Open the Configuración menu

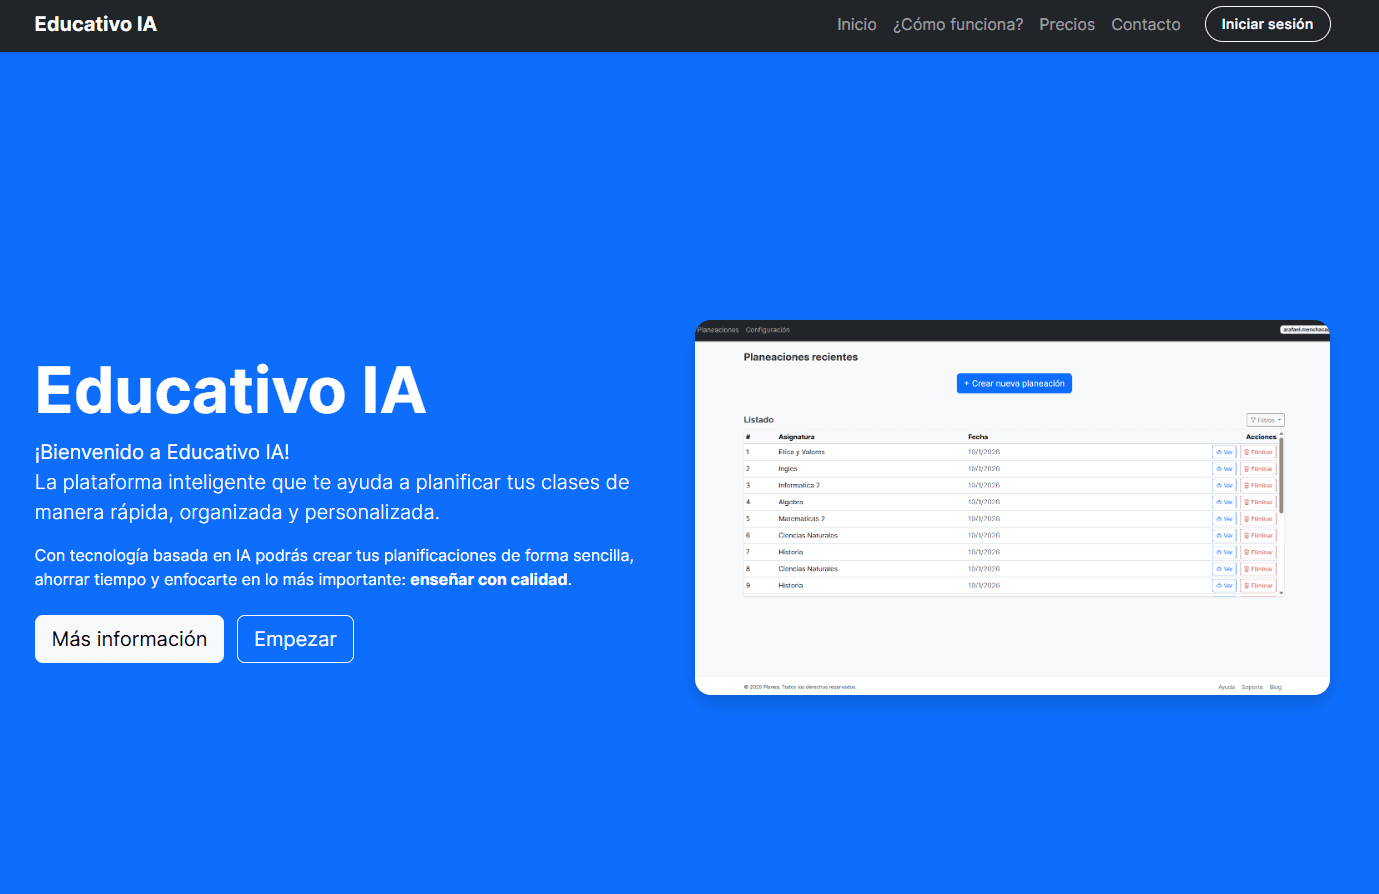pyautogui.click(x=766, y=329)
